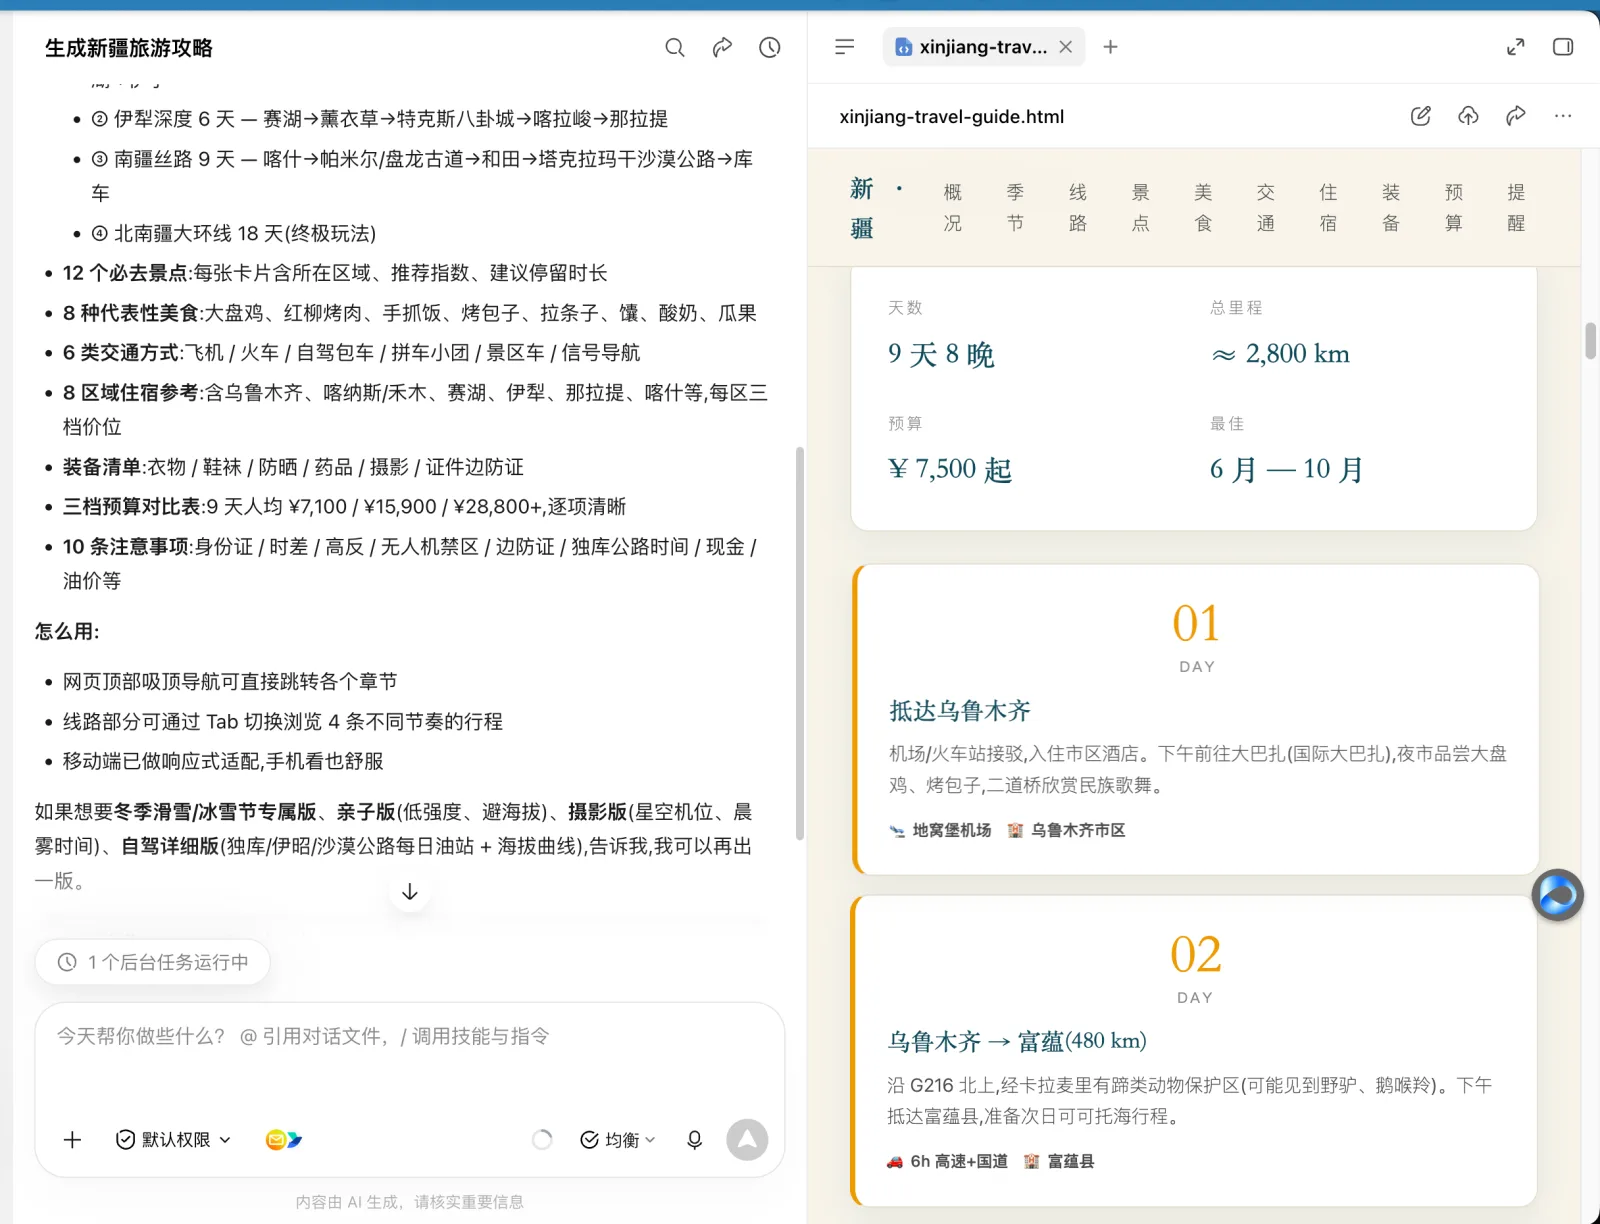The width and height of the screenshot is (1600, 1224).
Task: Go to 概况 section in page nav
Action: (x=953, y=207)
